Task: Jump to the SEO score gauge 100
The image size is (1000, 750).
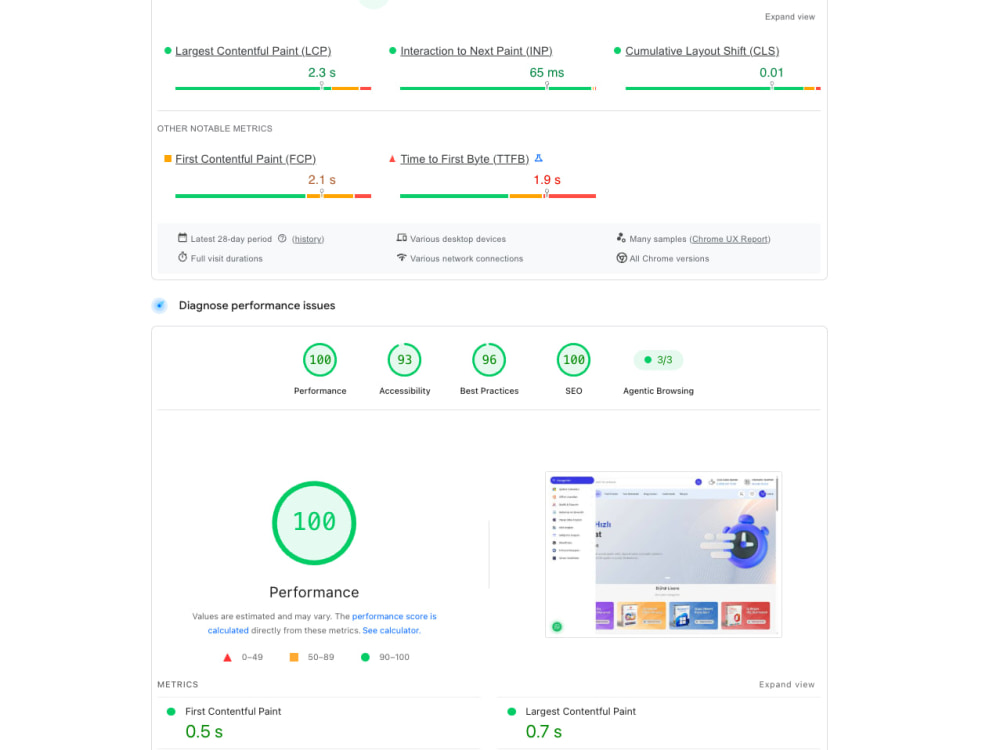Action: tap(573, 360)
